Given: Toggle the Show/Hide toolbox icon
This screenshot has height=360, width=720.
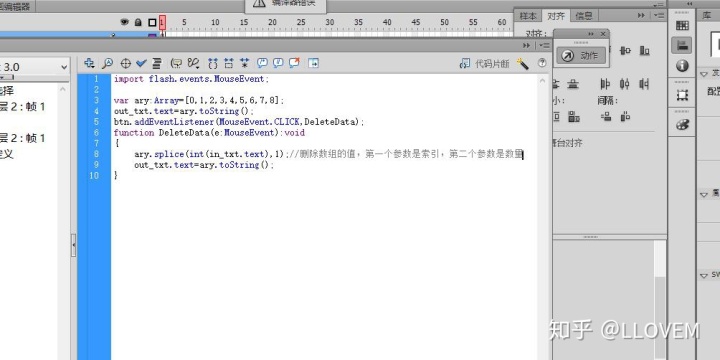Looking at the screenshot, I should coord(313,63).
